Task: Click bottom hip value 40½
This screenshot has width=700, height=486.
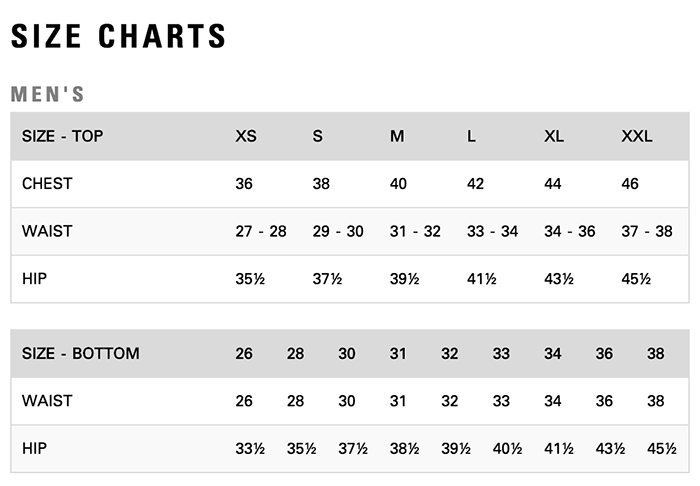Action: (x=508, y=449)
